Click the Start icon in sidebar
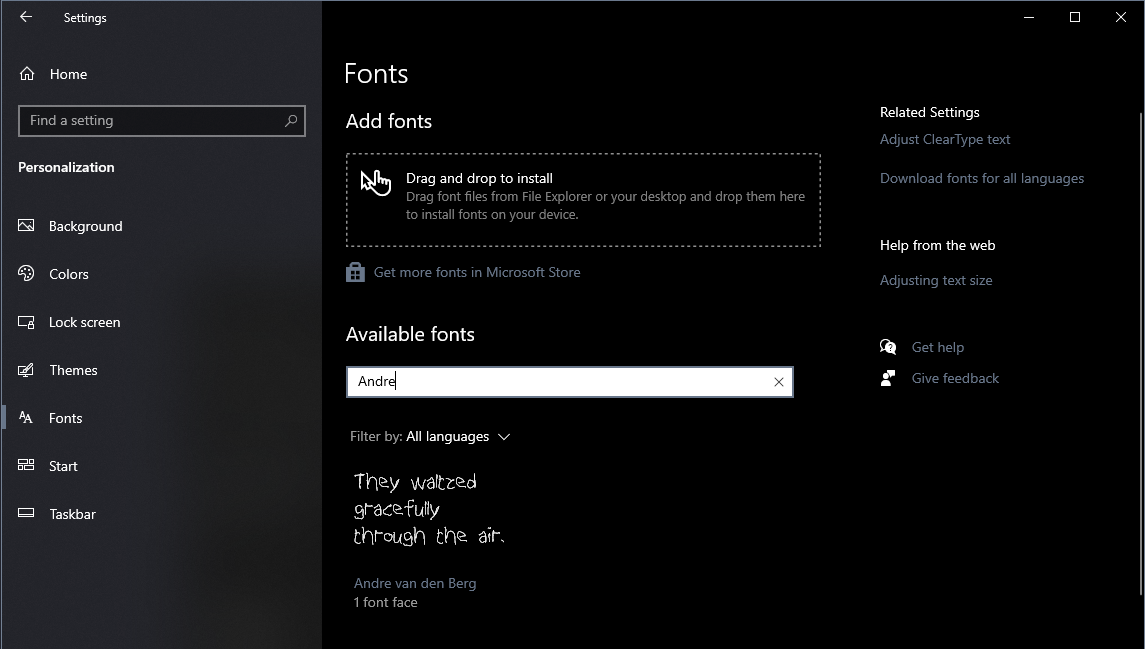 [27, 466]
